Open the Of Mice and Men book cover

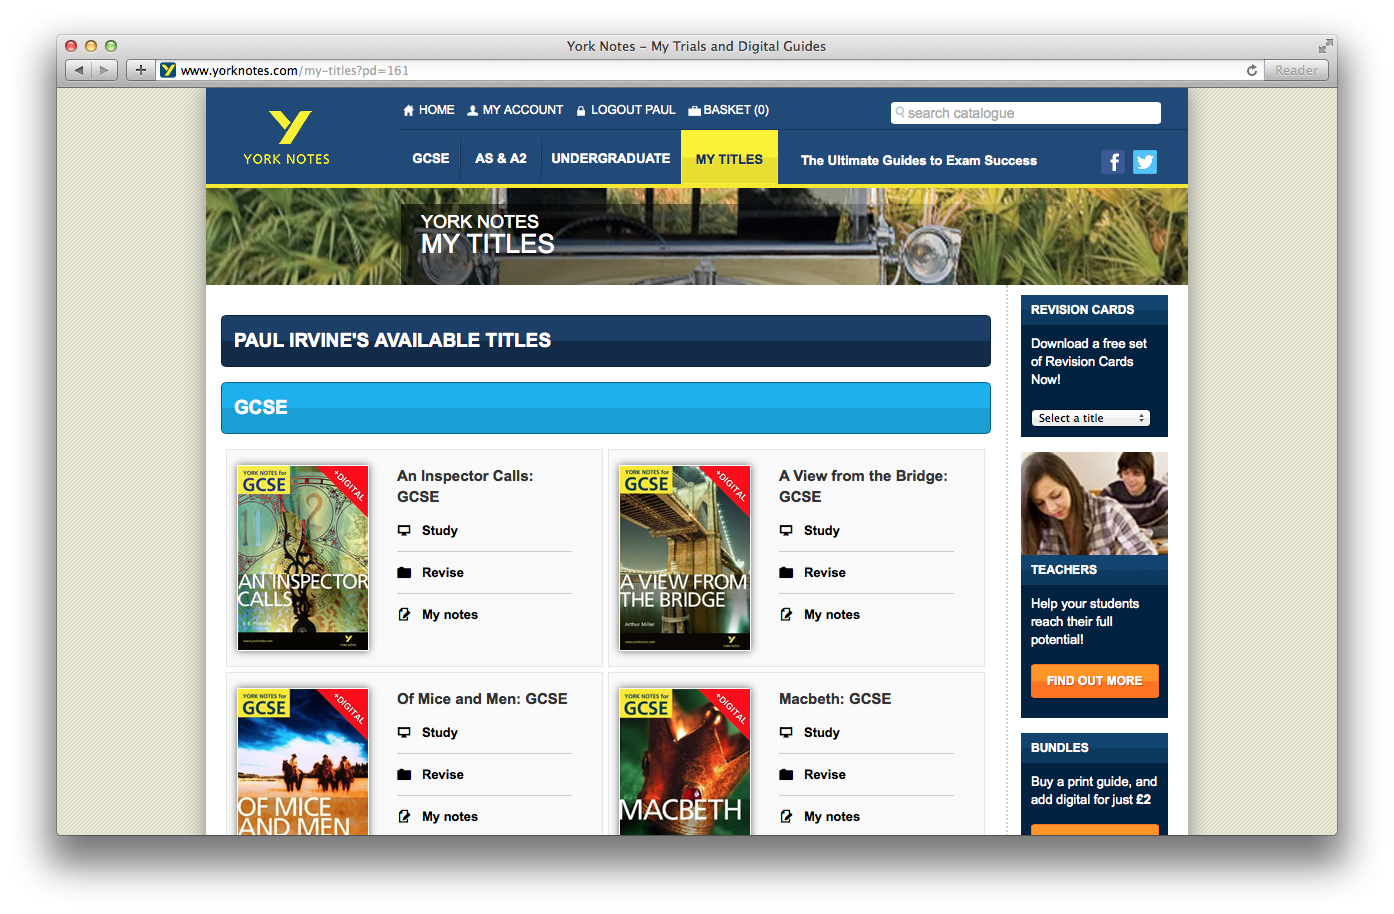click(303, 762)
